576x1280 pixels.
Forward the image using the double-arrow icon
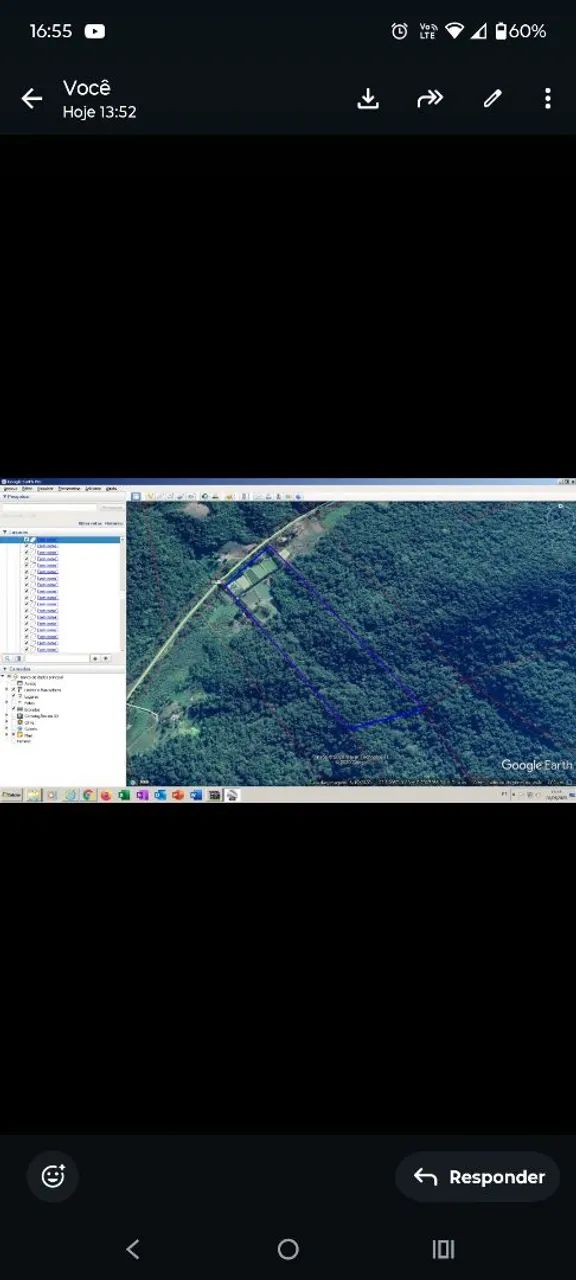[x=430, y=98]
